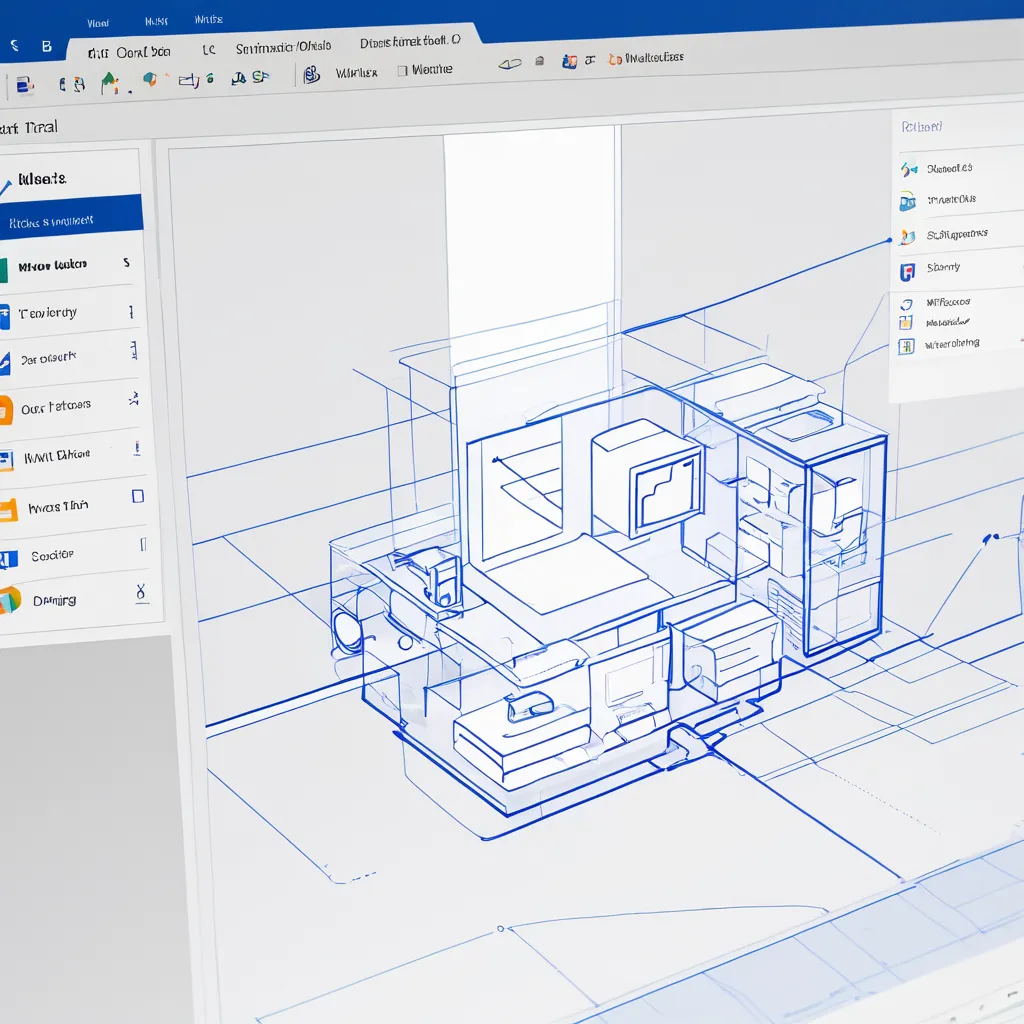Viewport: 1024px width, 1024px height.
Task: Click the Wiriher toolbar button
Action: (357, 72)
